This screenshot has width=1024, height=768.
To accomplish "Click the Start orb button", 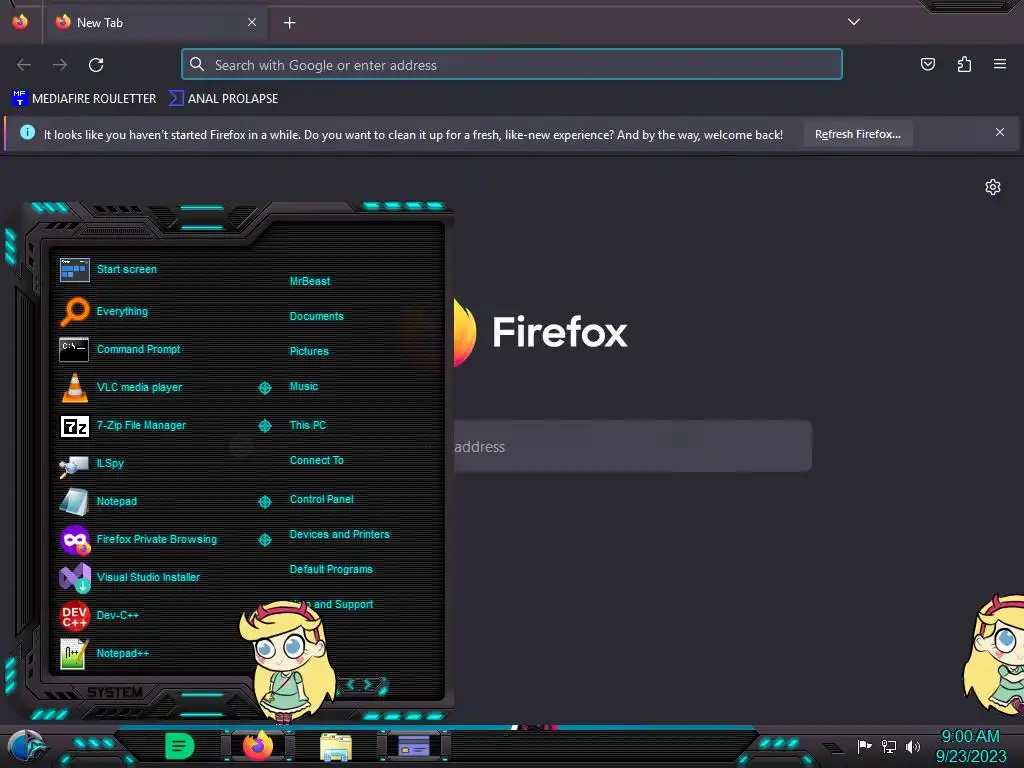I will click(x=27, y=747).
